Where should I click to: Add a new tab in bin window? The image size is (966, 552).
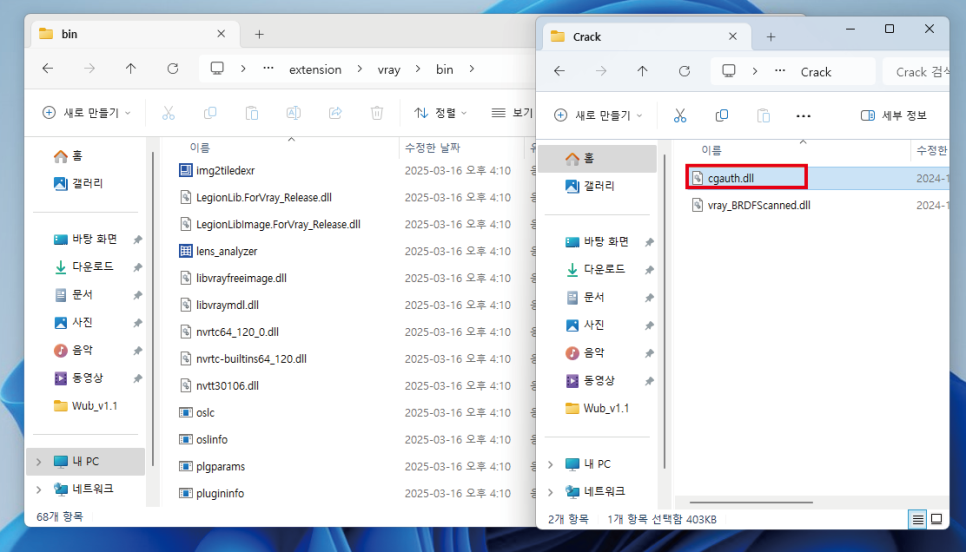tap(259, 34)
